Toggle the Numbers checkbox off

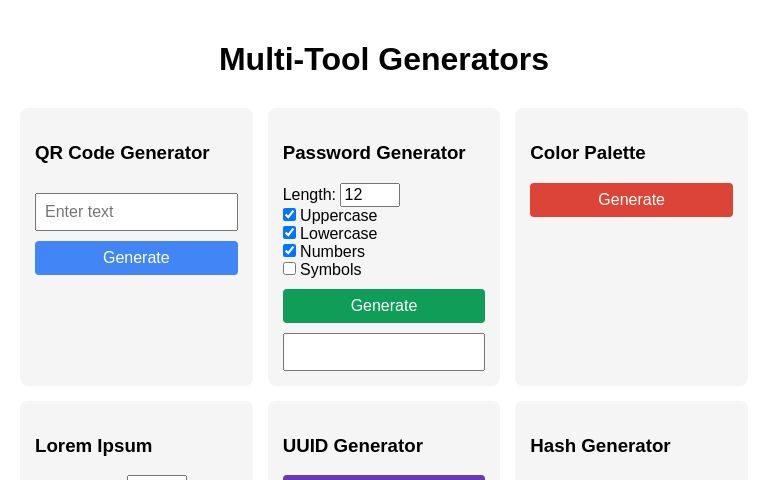[289, 251]
